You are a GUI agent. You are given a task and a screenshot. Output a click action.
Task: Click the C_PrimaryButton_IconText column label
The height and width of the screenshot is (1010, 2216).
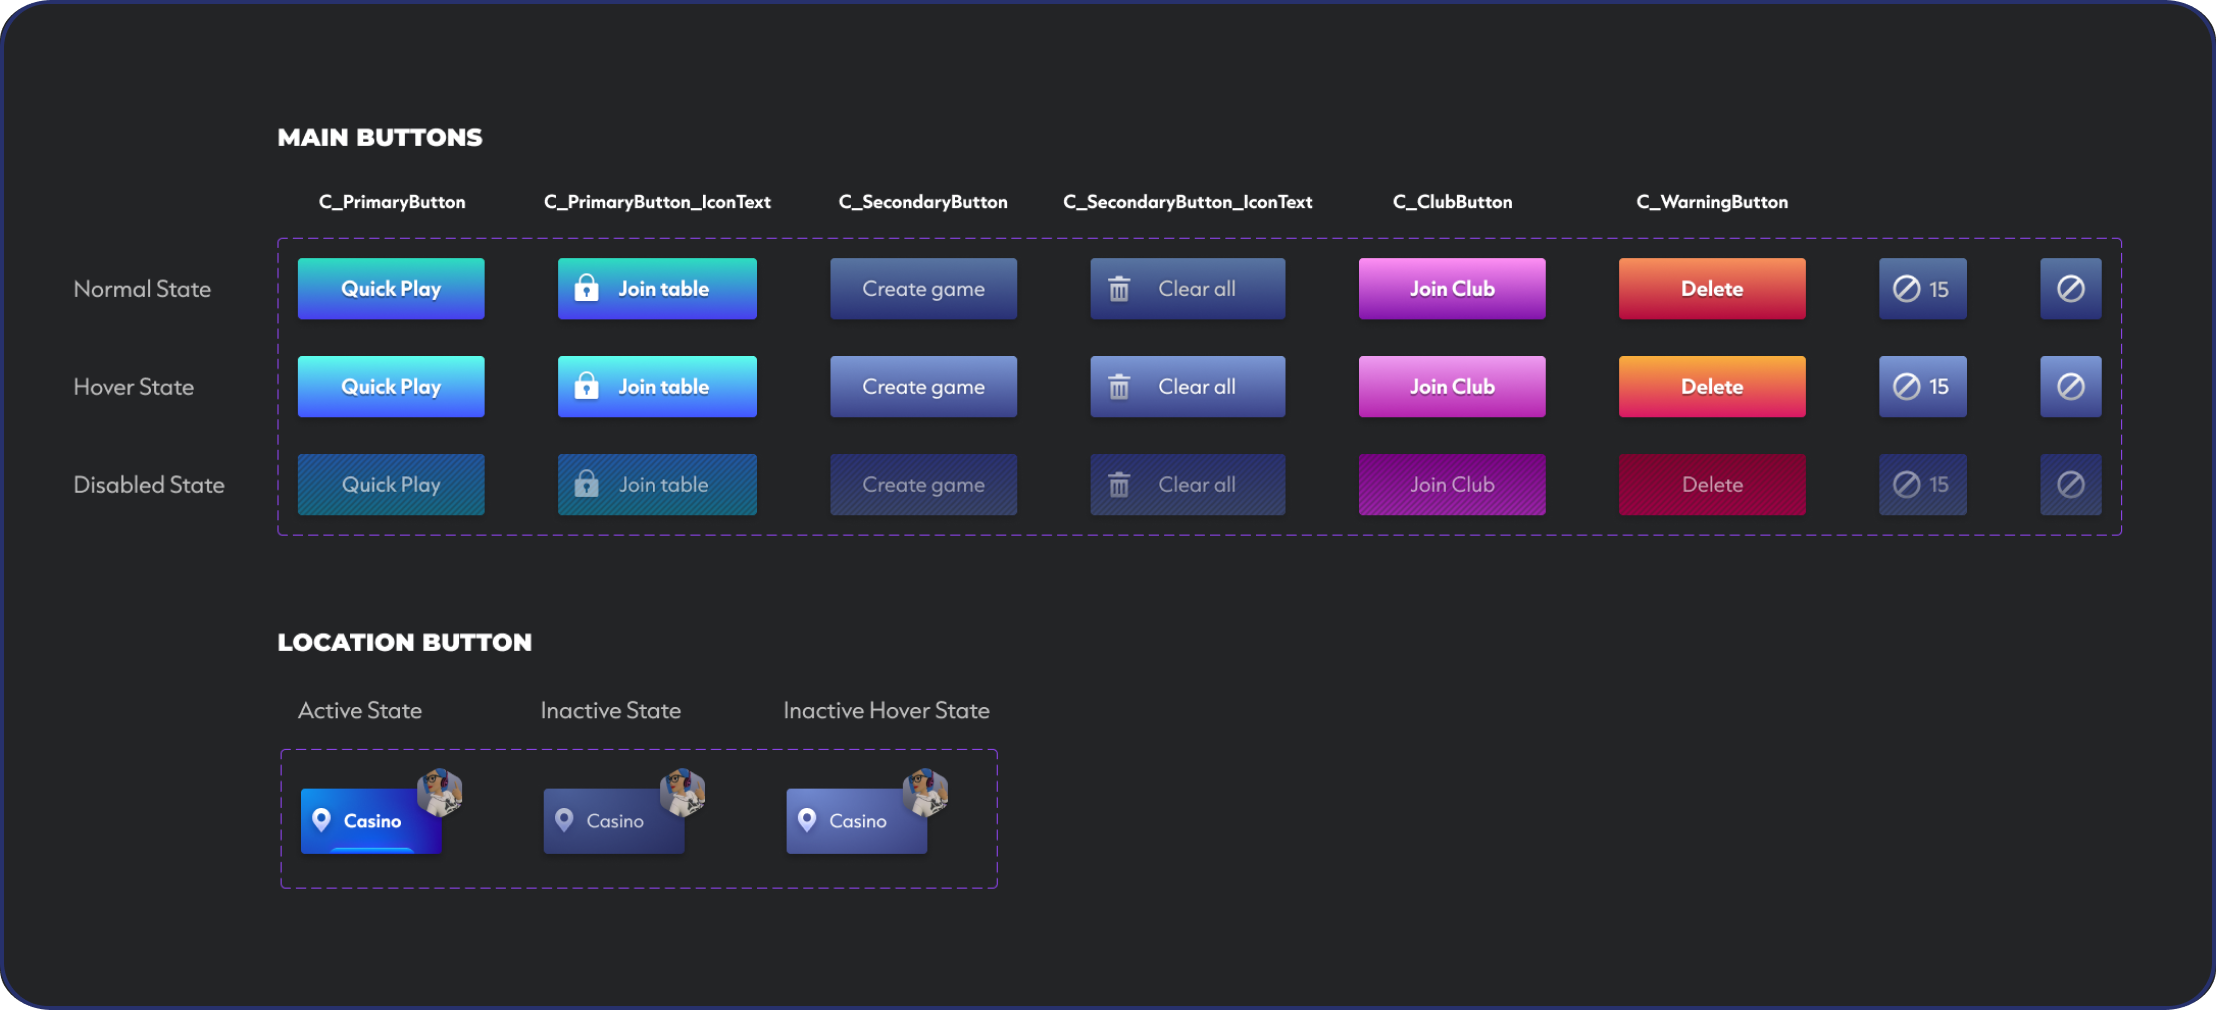pos(657,202)
